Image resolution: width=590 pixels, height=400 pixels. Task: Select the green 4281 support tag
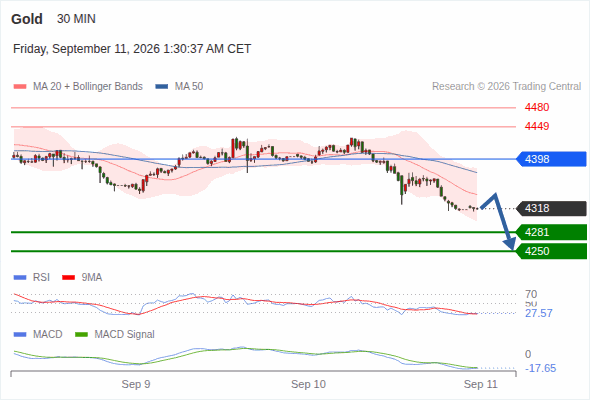[551, 232]
